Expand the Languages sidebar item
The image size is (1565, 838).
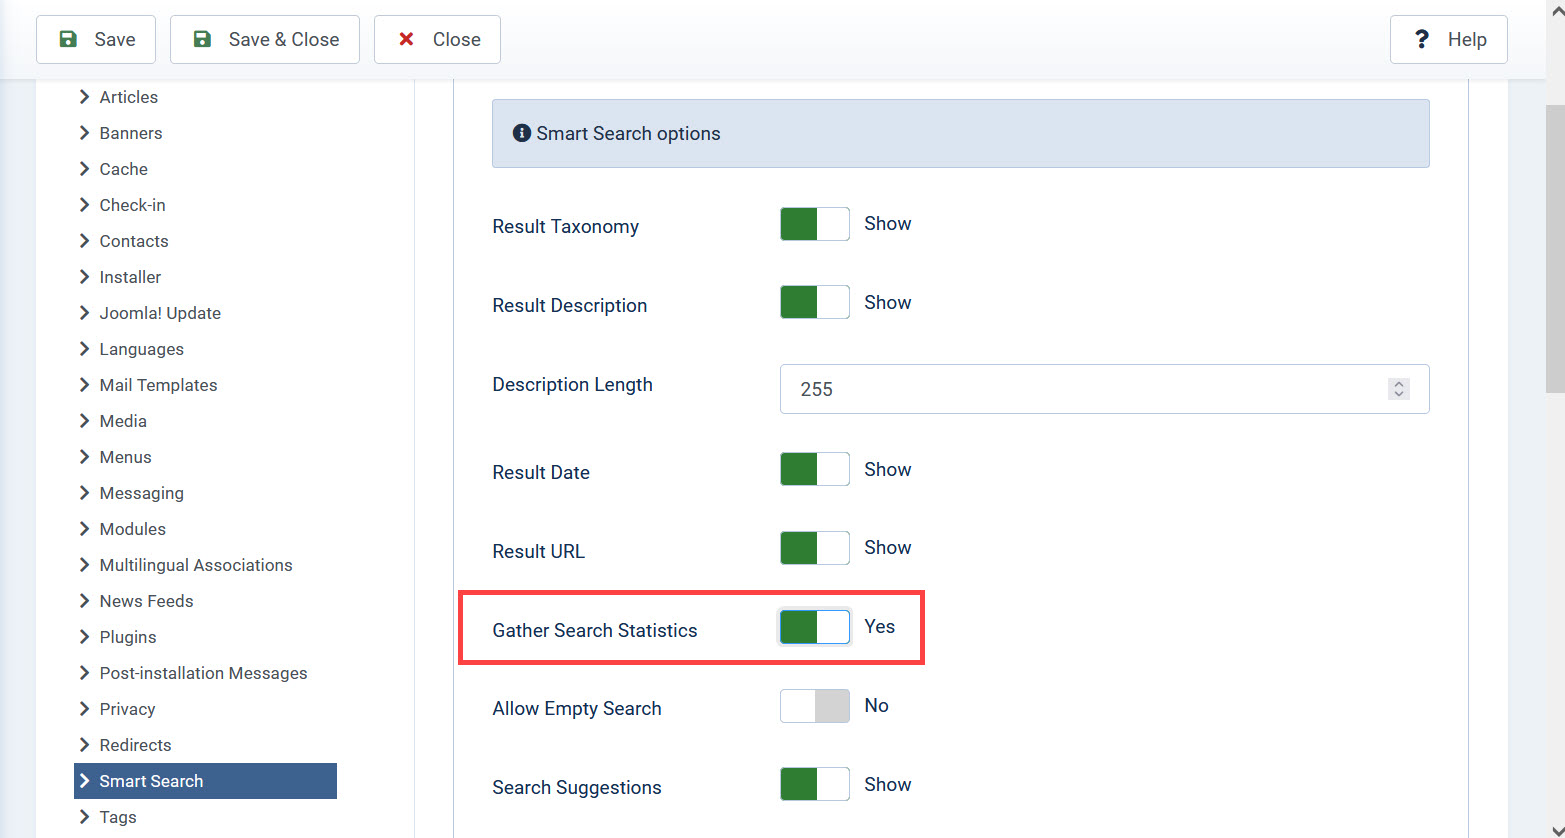(x=141, y=349)
